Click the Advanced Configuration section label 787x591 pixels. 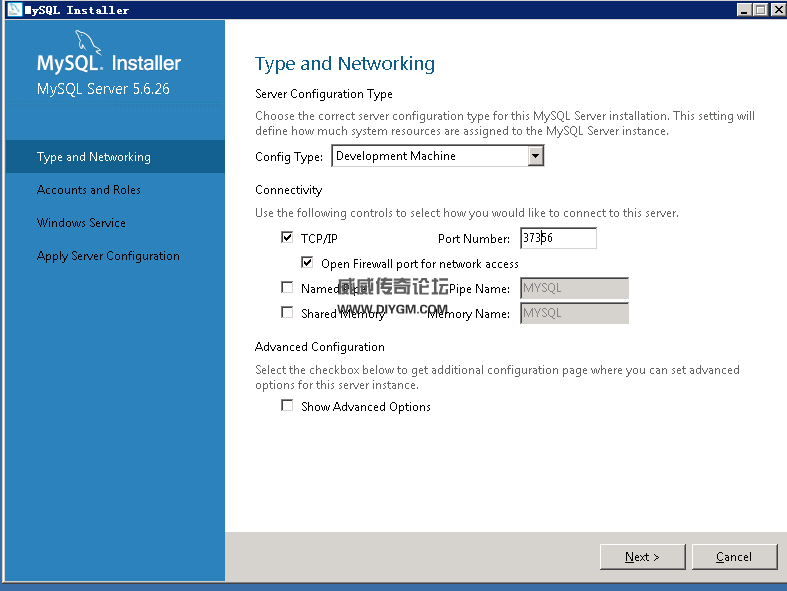tap(320, 347)
